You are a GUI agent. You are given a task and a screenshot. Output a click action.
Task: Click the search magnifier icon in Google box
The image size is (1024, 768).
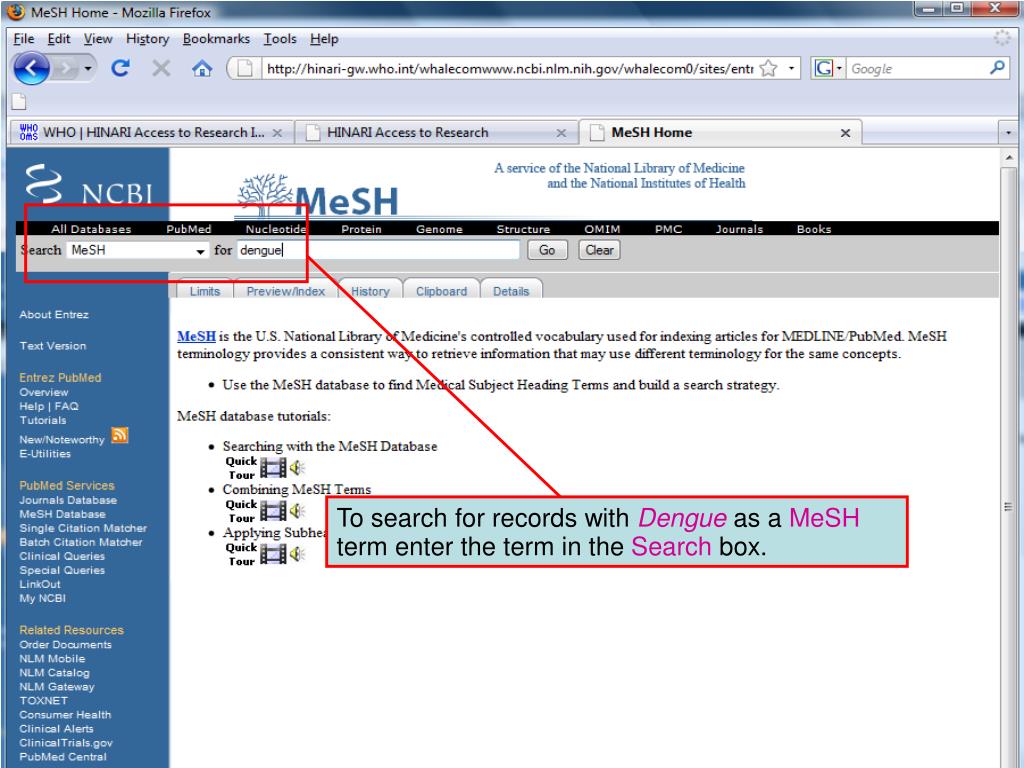(997, 67)
